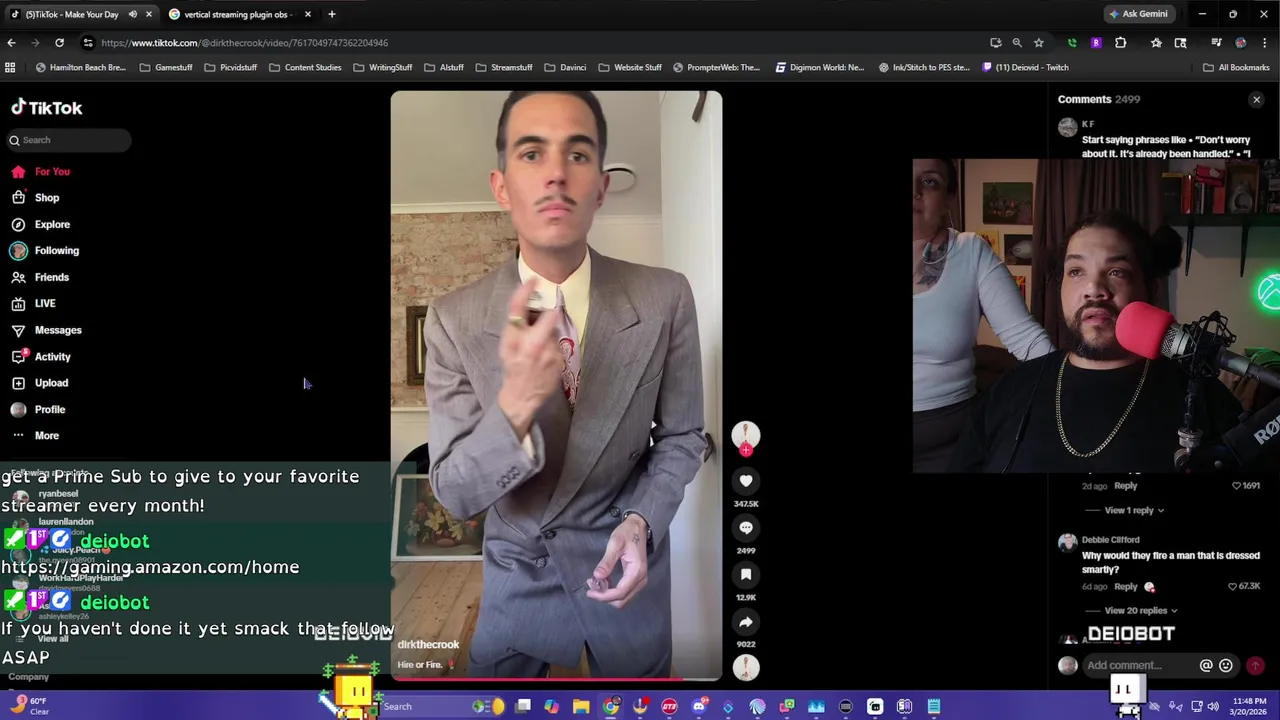Go back in browser history
1280x720 pixels.
pyautogui.click(x=11, y=43)
